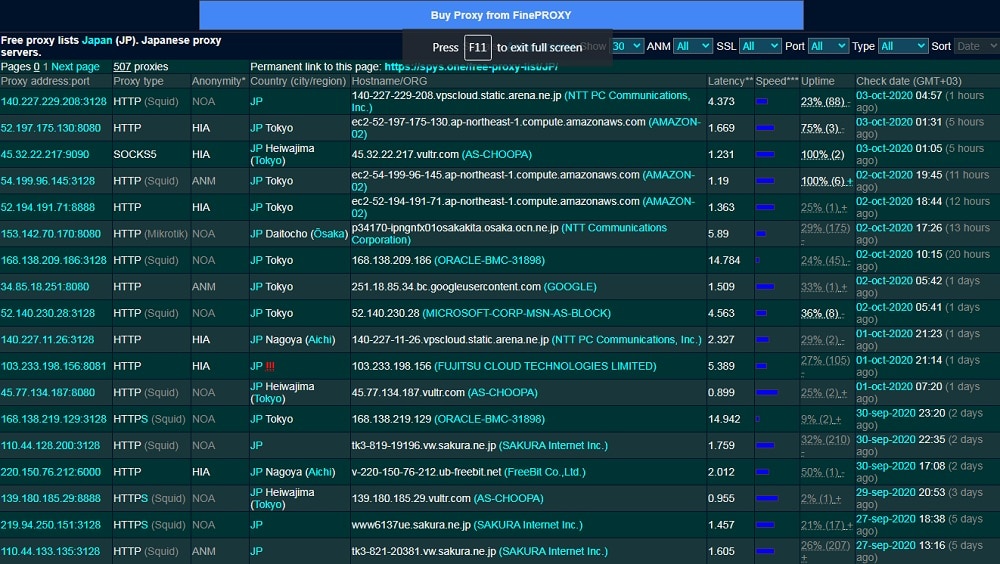Click the Anonymity column header
This screenshot has height=564, width=1000.
(x=219, y=81)
